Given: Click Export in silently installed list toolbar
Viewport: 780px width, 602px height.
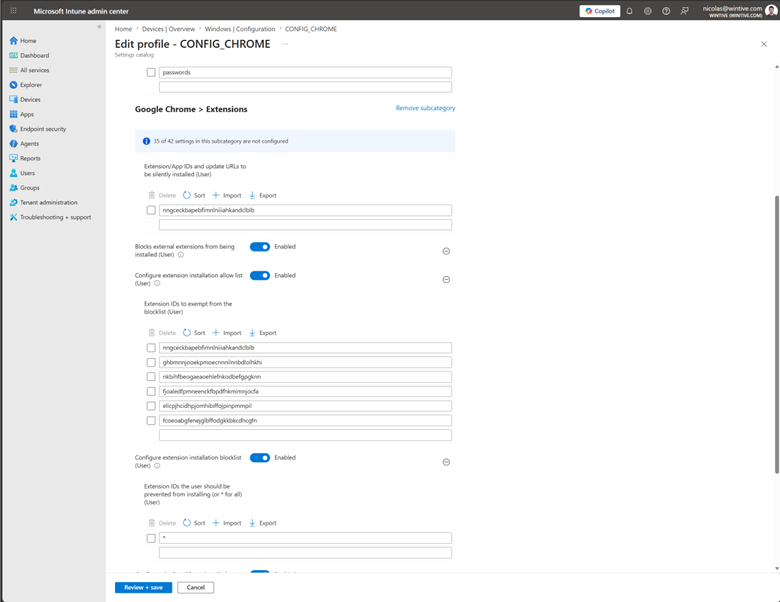Looking at the screenshot, I should click(x=263, y=196).
